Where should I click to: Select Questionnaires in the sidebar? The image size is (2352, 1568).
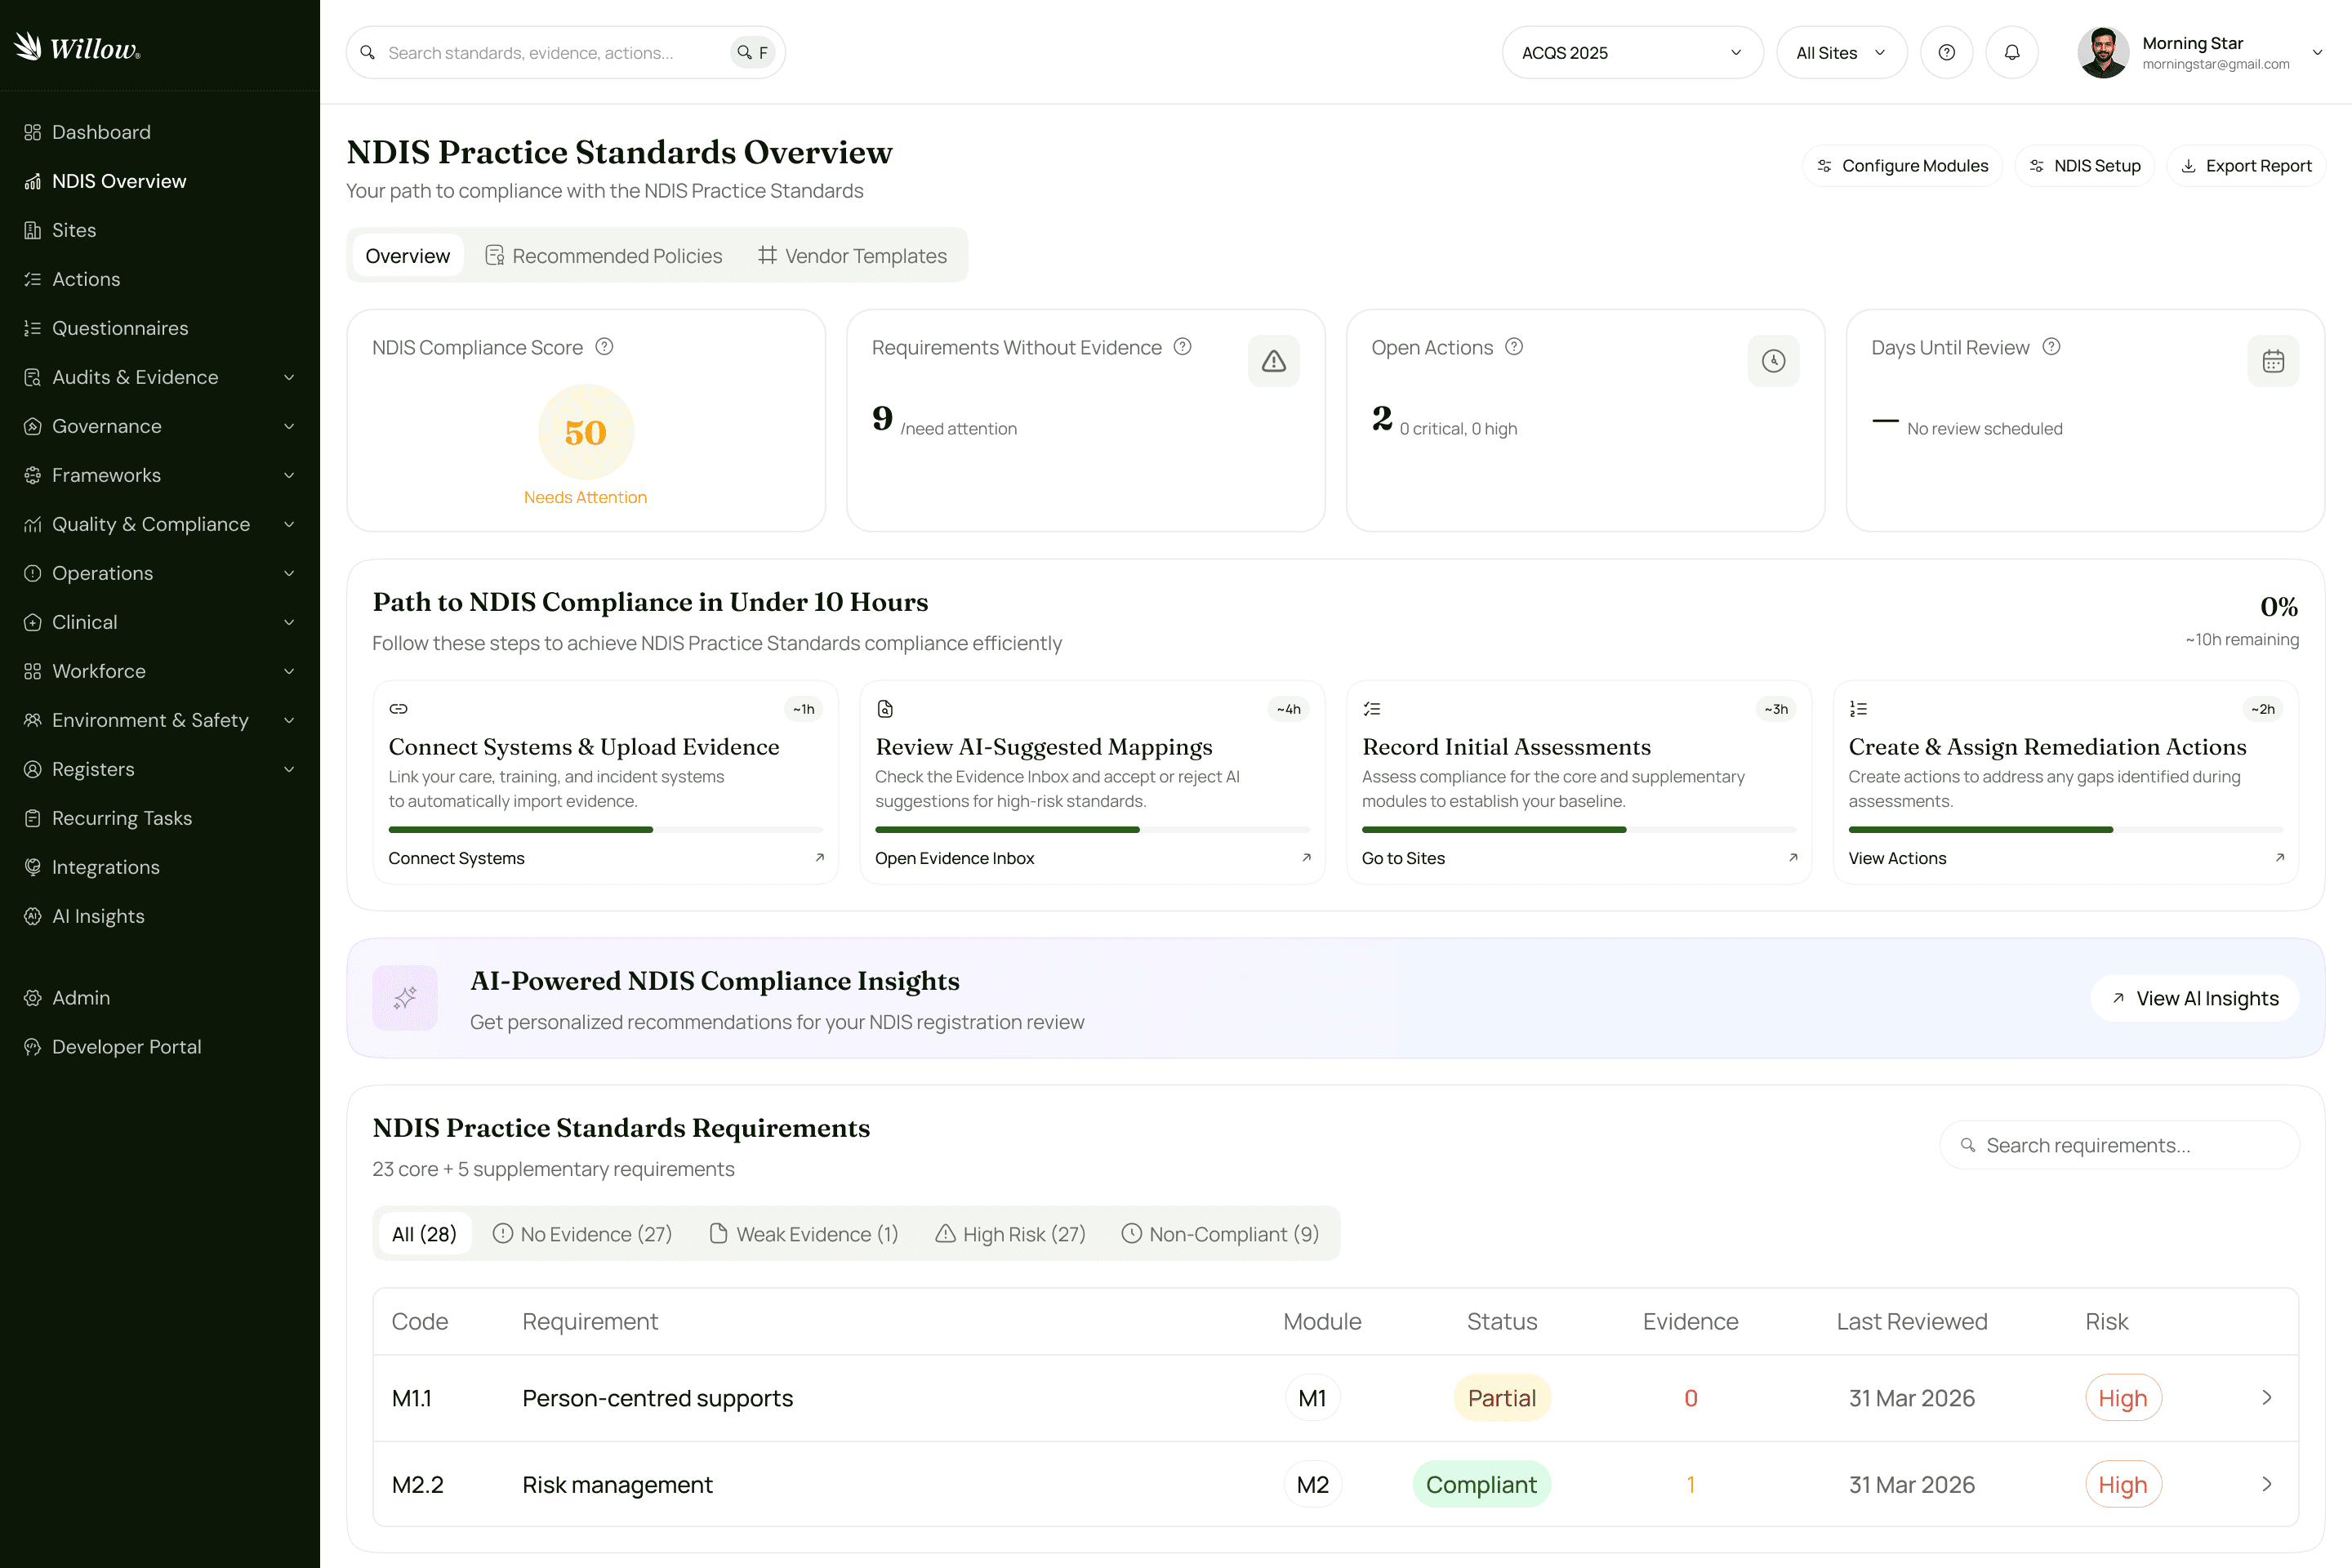coord(120,328)
